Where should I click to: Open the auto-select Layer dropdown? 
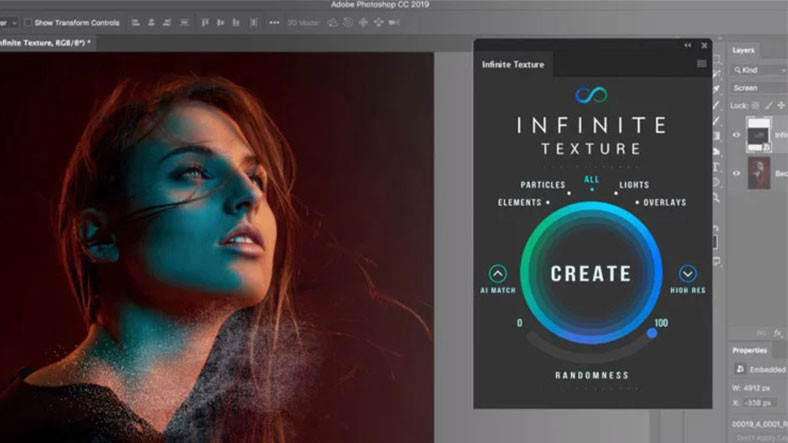point(9,23)
